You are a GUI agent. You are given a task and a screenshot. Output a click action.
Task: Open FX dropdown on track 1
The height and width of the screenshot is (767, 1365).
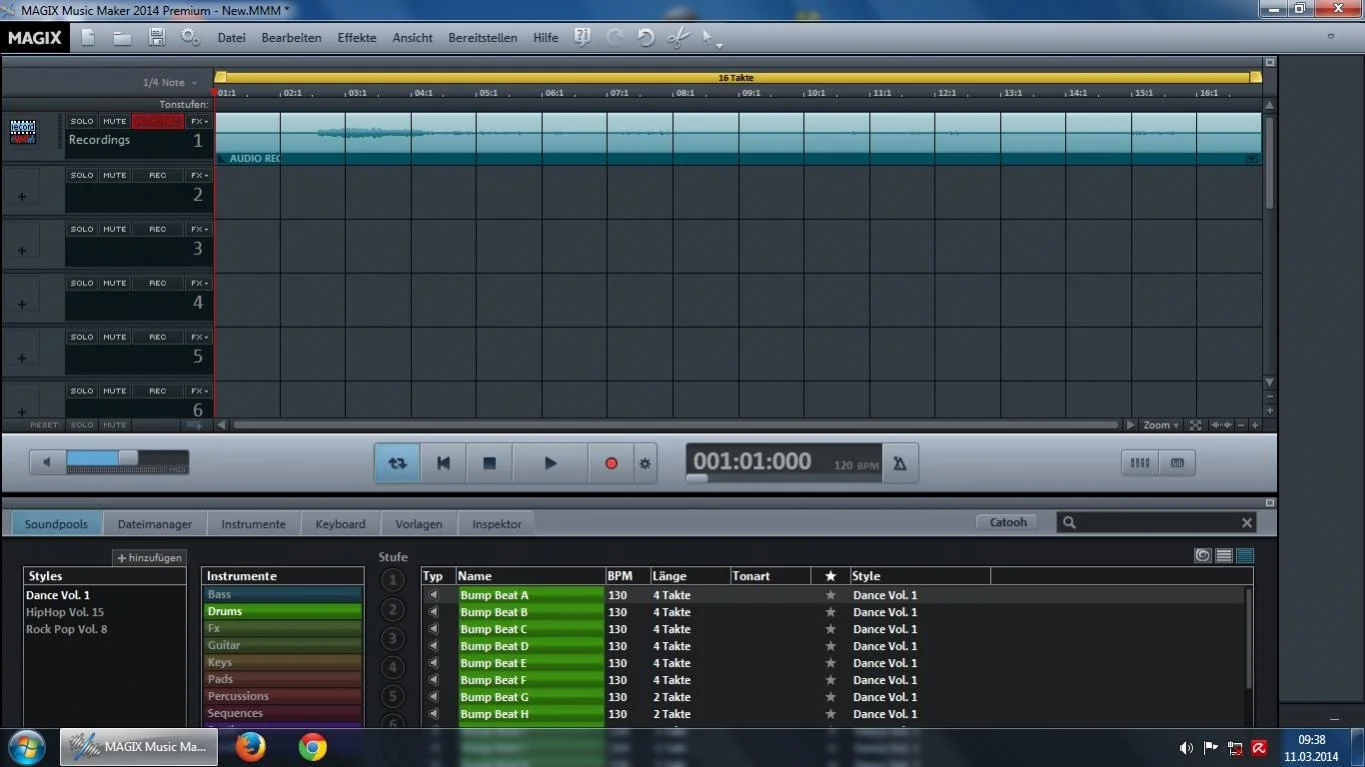pos(199,121)
